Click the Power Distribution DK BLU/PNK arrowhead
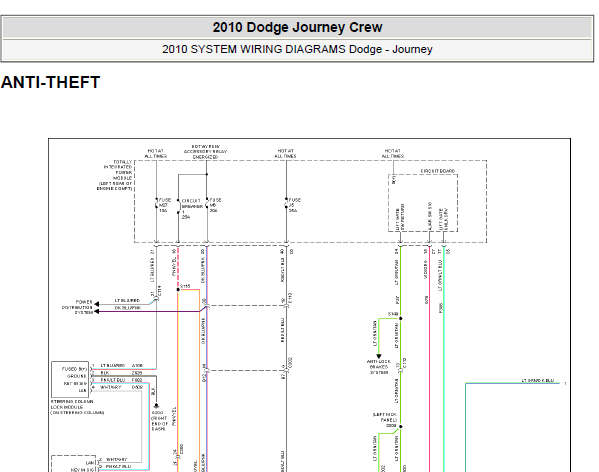The height and width of the screenshot is (472, 599). (97, 312)
